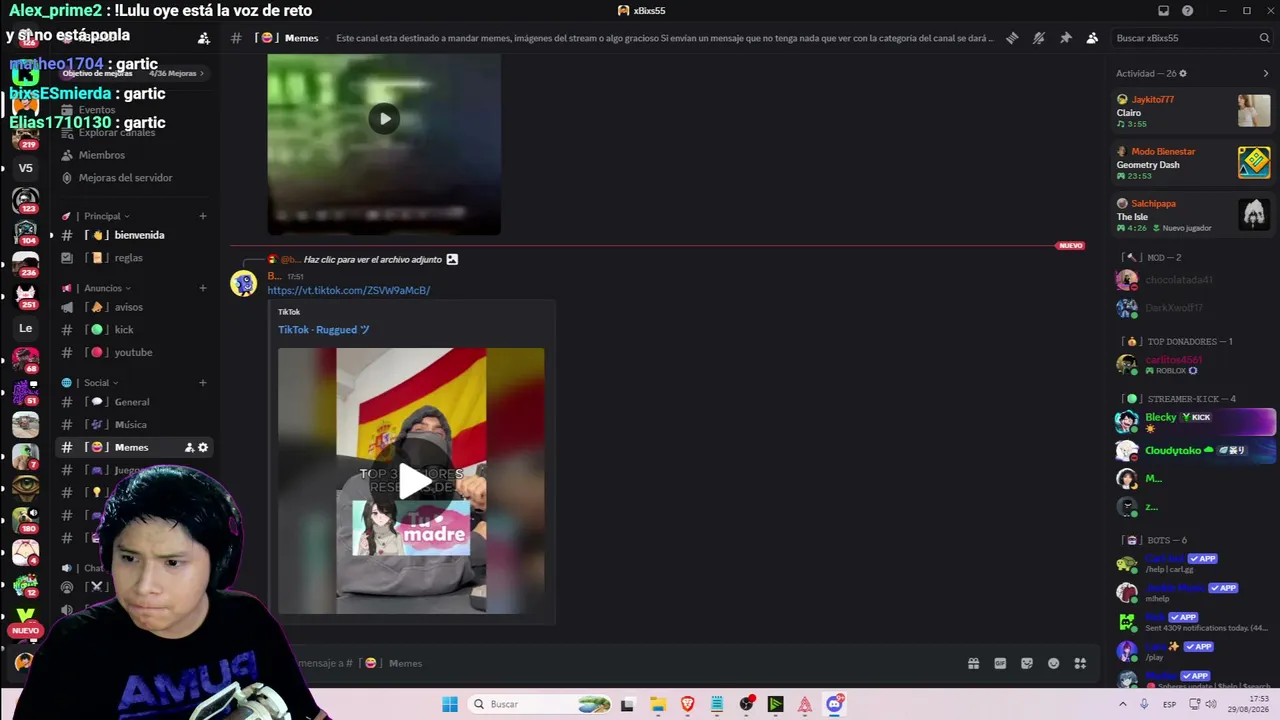Open the vt.tiktok.com link in message
This screenshot has height=720, width=1280.
348,290
